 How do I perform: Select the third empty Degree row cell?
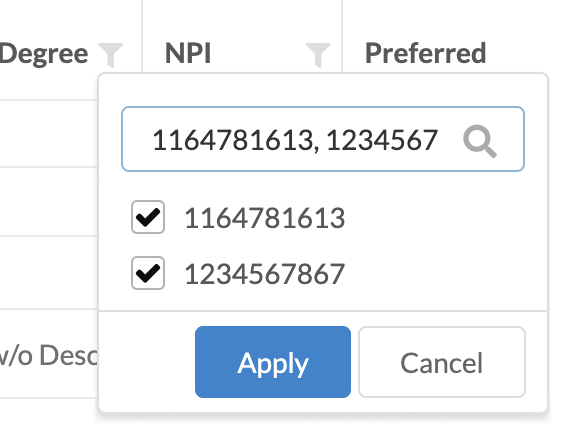[x=49, y=273]
